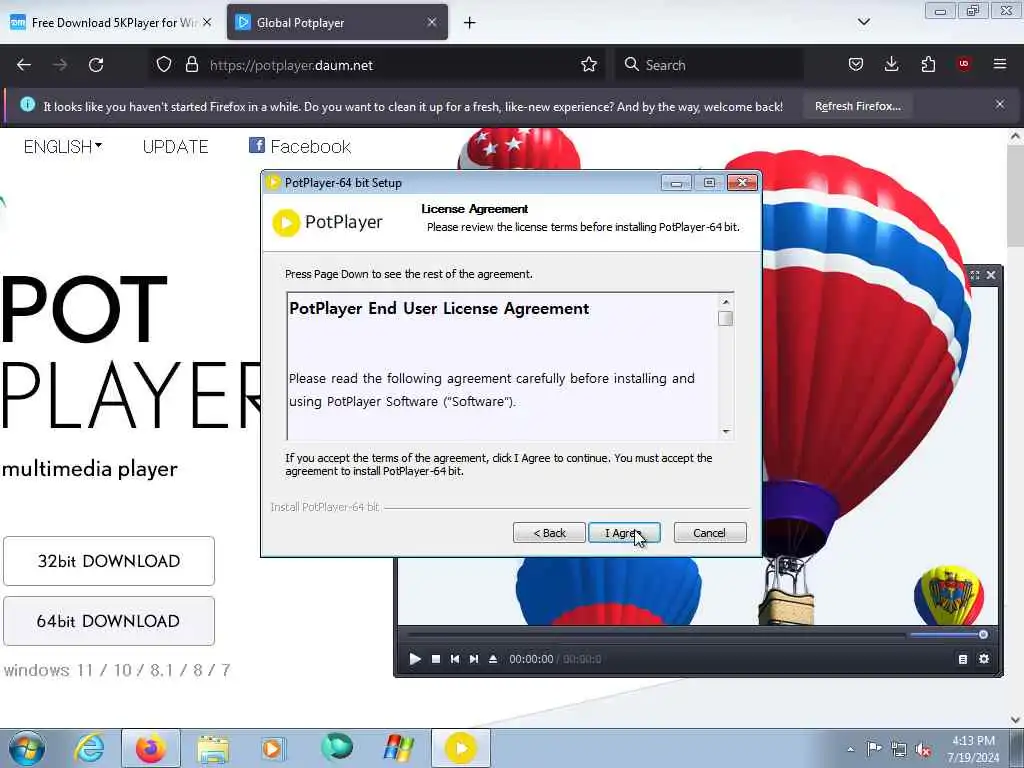Click I Agree in PotPlayer setup
The height and width of the screenshot is (768, 1024).
[624, 533]
